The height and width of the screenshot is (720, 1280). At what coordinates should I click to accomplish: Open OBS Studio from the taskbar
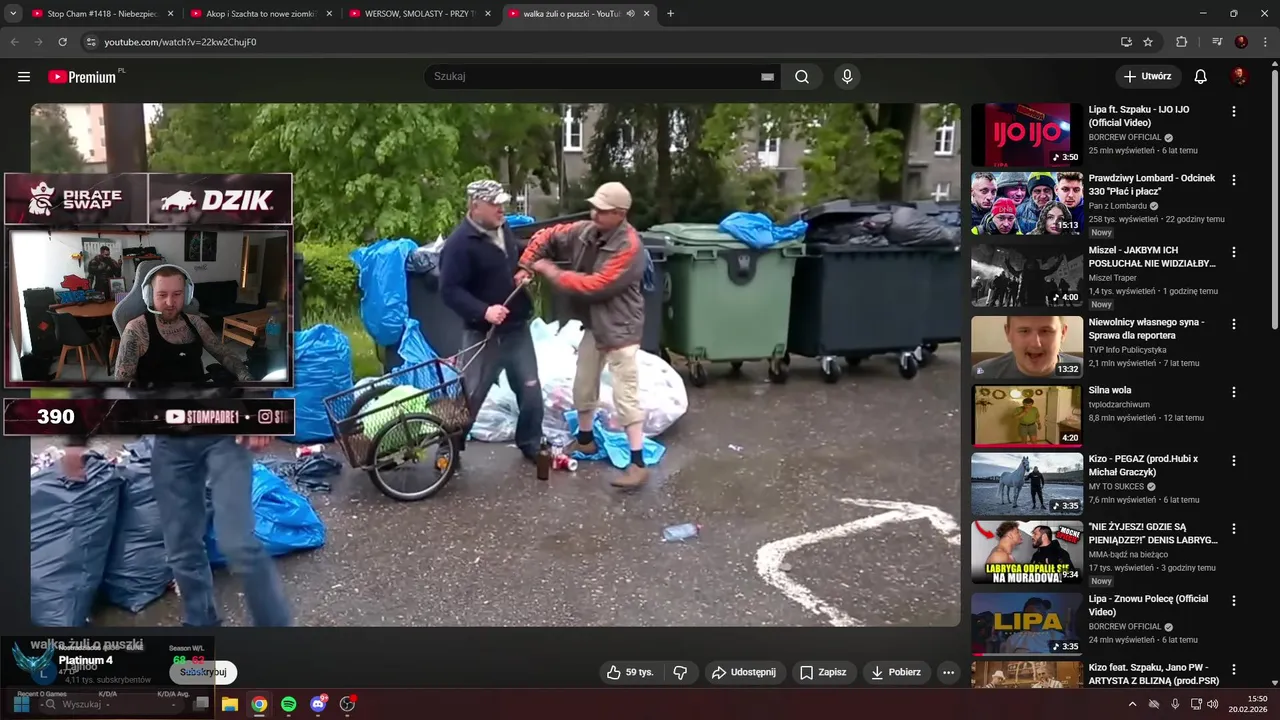pyautogui.click(x=347, y=704)
